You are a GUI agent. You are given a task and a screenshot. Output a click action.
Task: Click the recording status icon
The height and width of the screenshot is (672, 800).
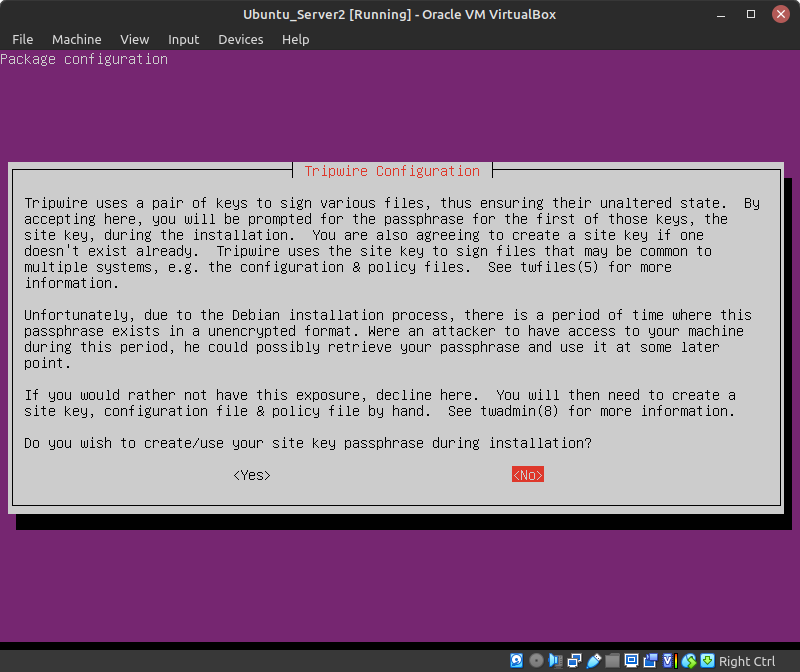coord(650,661)
